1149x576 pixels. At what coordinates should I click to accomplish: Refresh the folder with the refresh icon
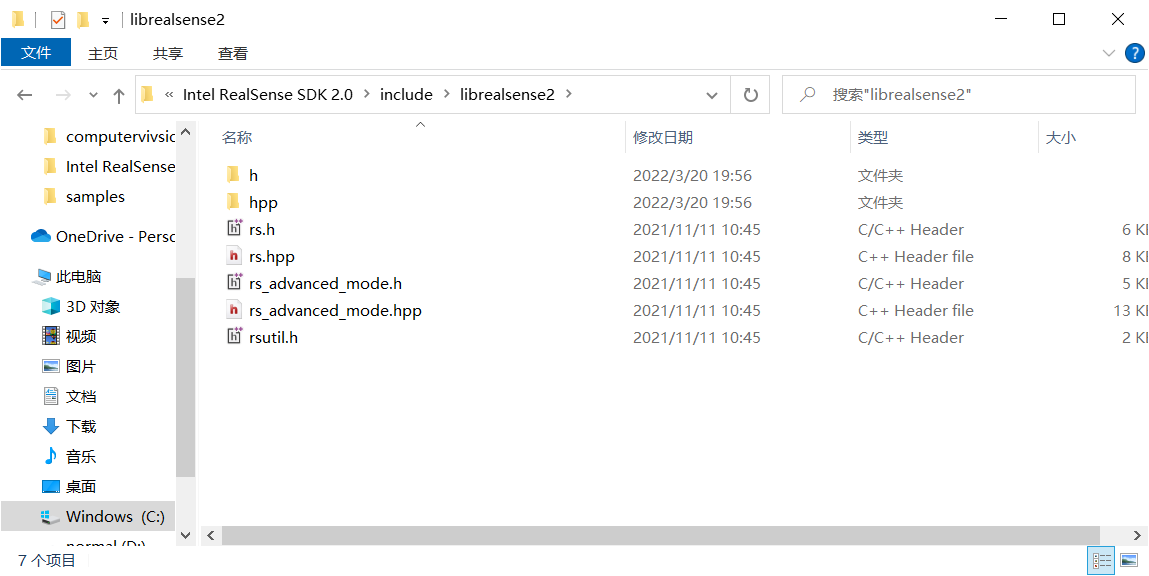coord(749,94)
